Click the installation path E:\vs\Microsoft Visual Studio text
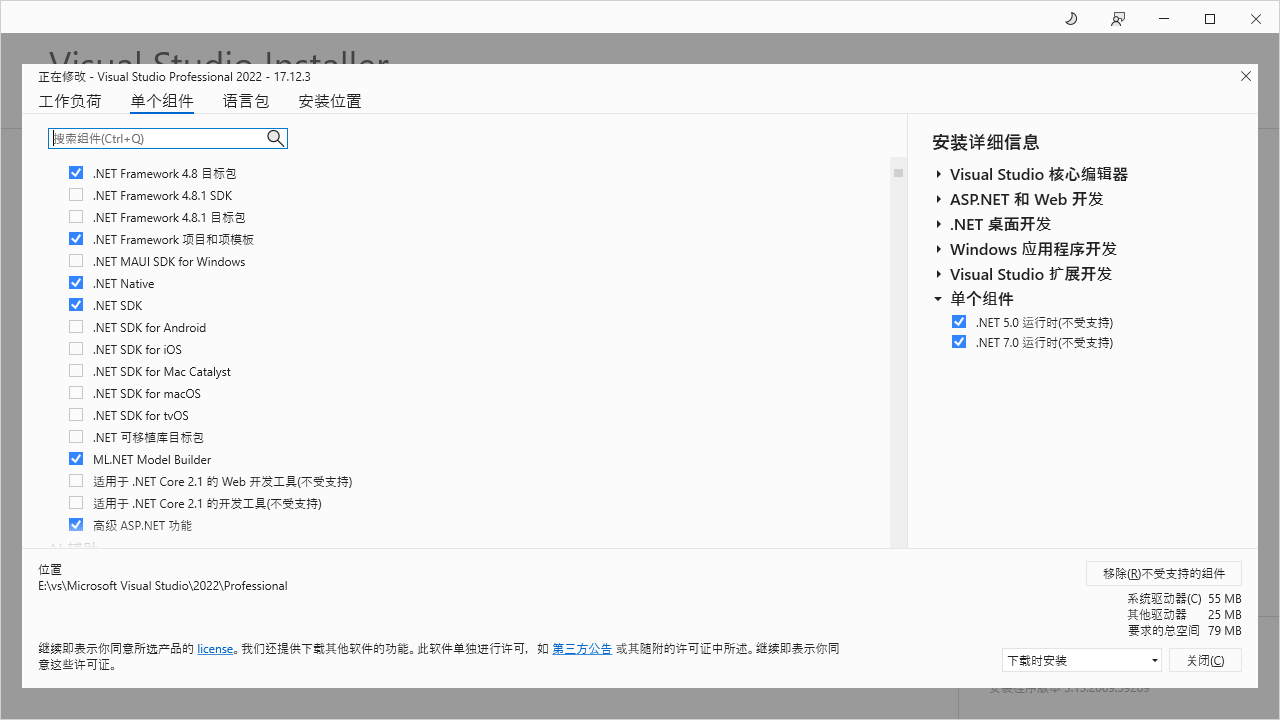This screenshot has height=720, width=1280. click(163, 586)
